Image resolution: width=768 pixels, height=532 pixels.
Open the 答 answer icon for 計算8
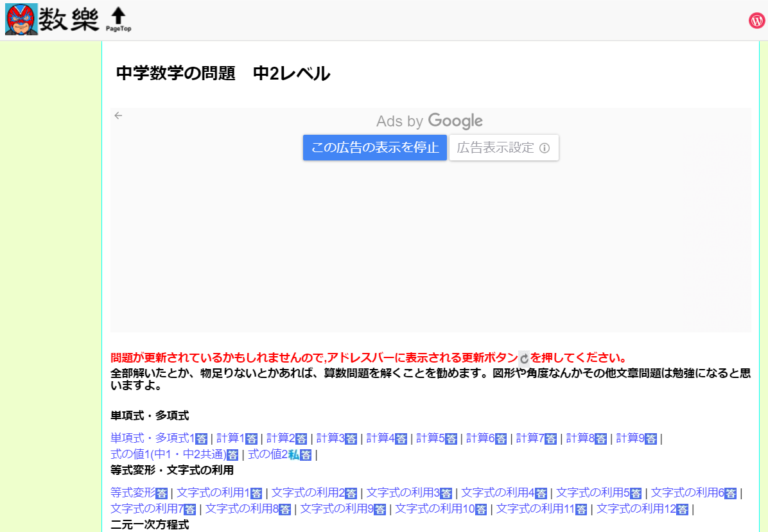[x=600, y=439]
